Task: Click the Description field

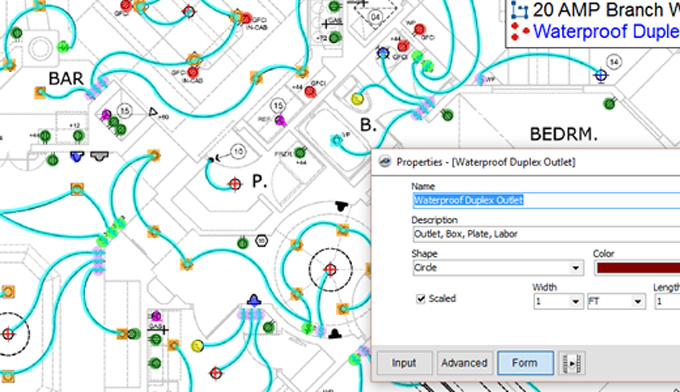Action: (x=546, y=234)
